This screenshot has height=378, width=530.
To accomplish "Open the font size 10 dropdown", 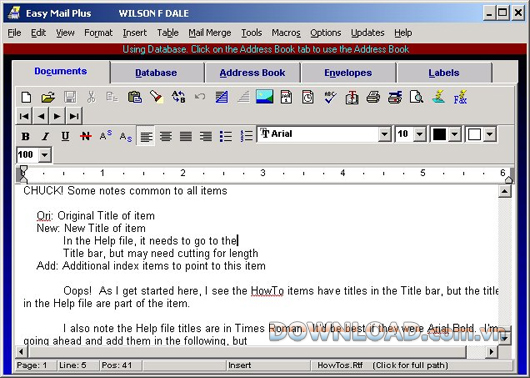I will point(419,135).
